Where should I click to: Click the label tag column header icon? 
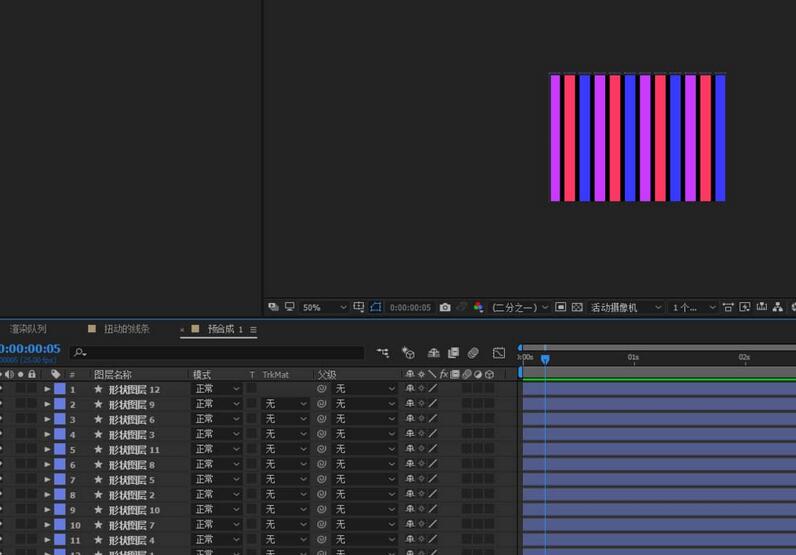click(x=55, y=374)
